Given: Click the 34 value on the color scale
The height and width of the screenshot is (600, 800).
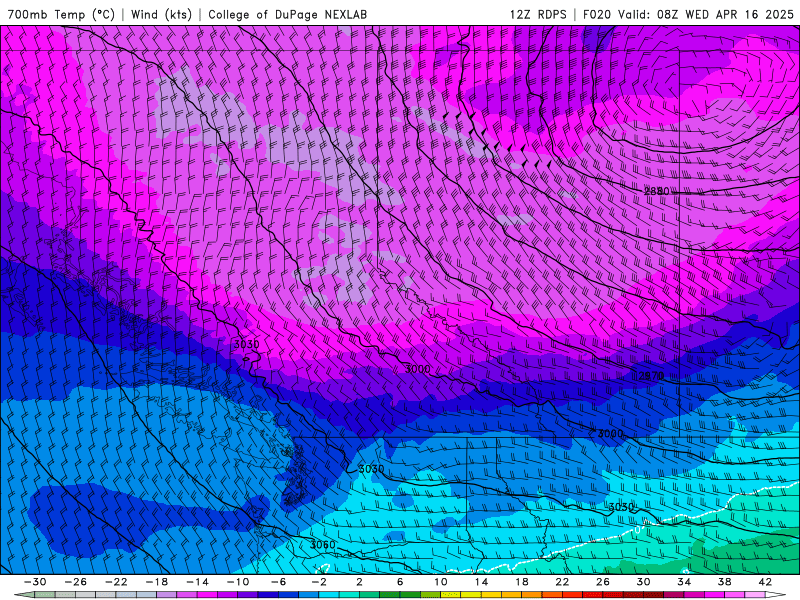Looking at the screenshot, I should coord(684,582).
